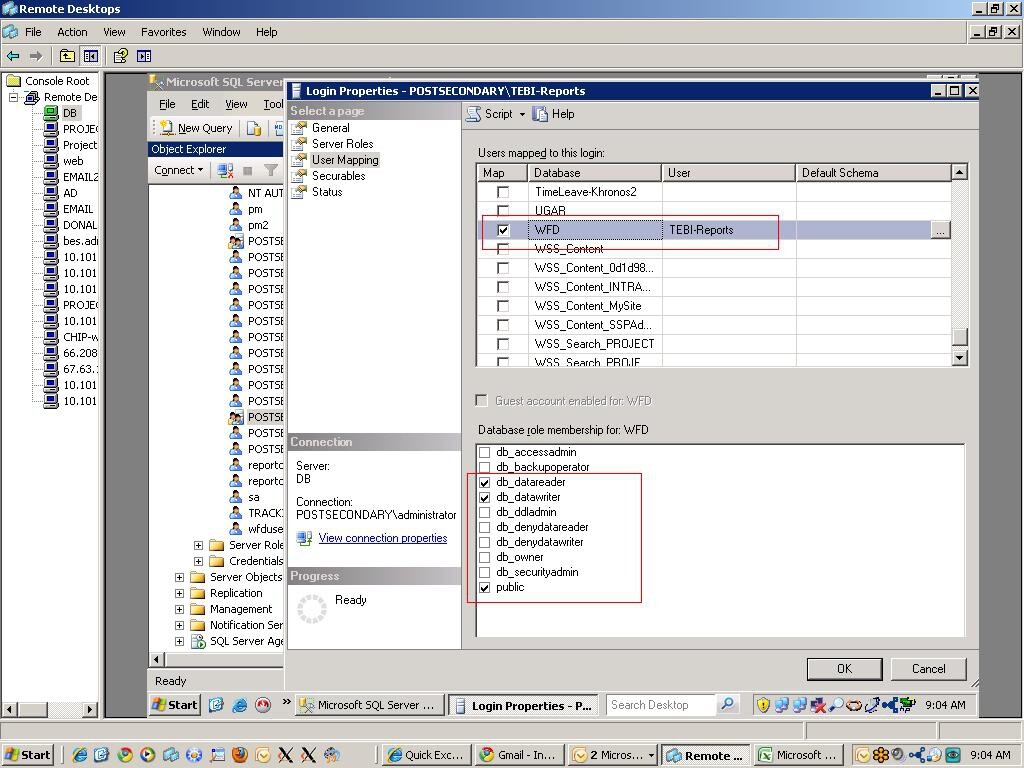Select the General page in Login Properties
Image resolution: width=1024 pixels, height=768 pixels.
click(x=330, y=127)
